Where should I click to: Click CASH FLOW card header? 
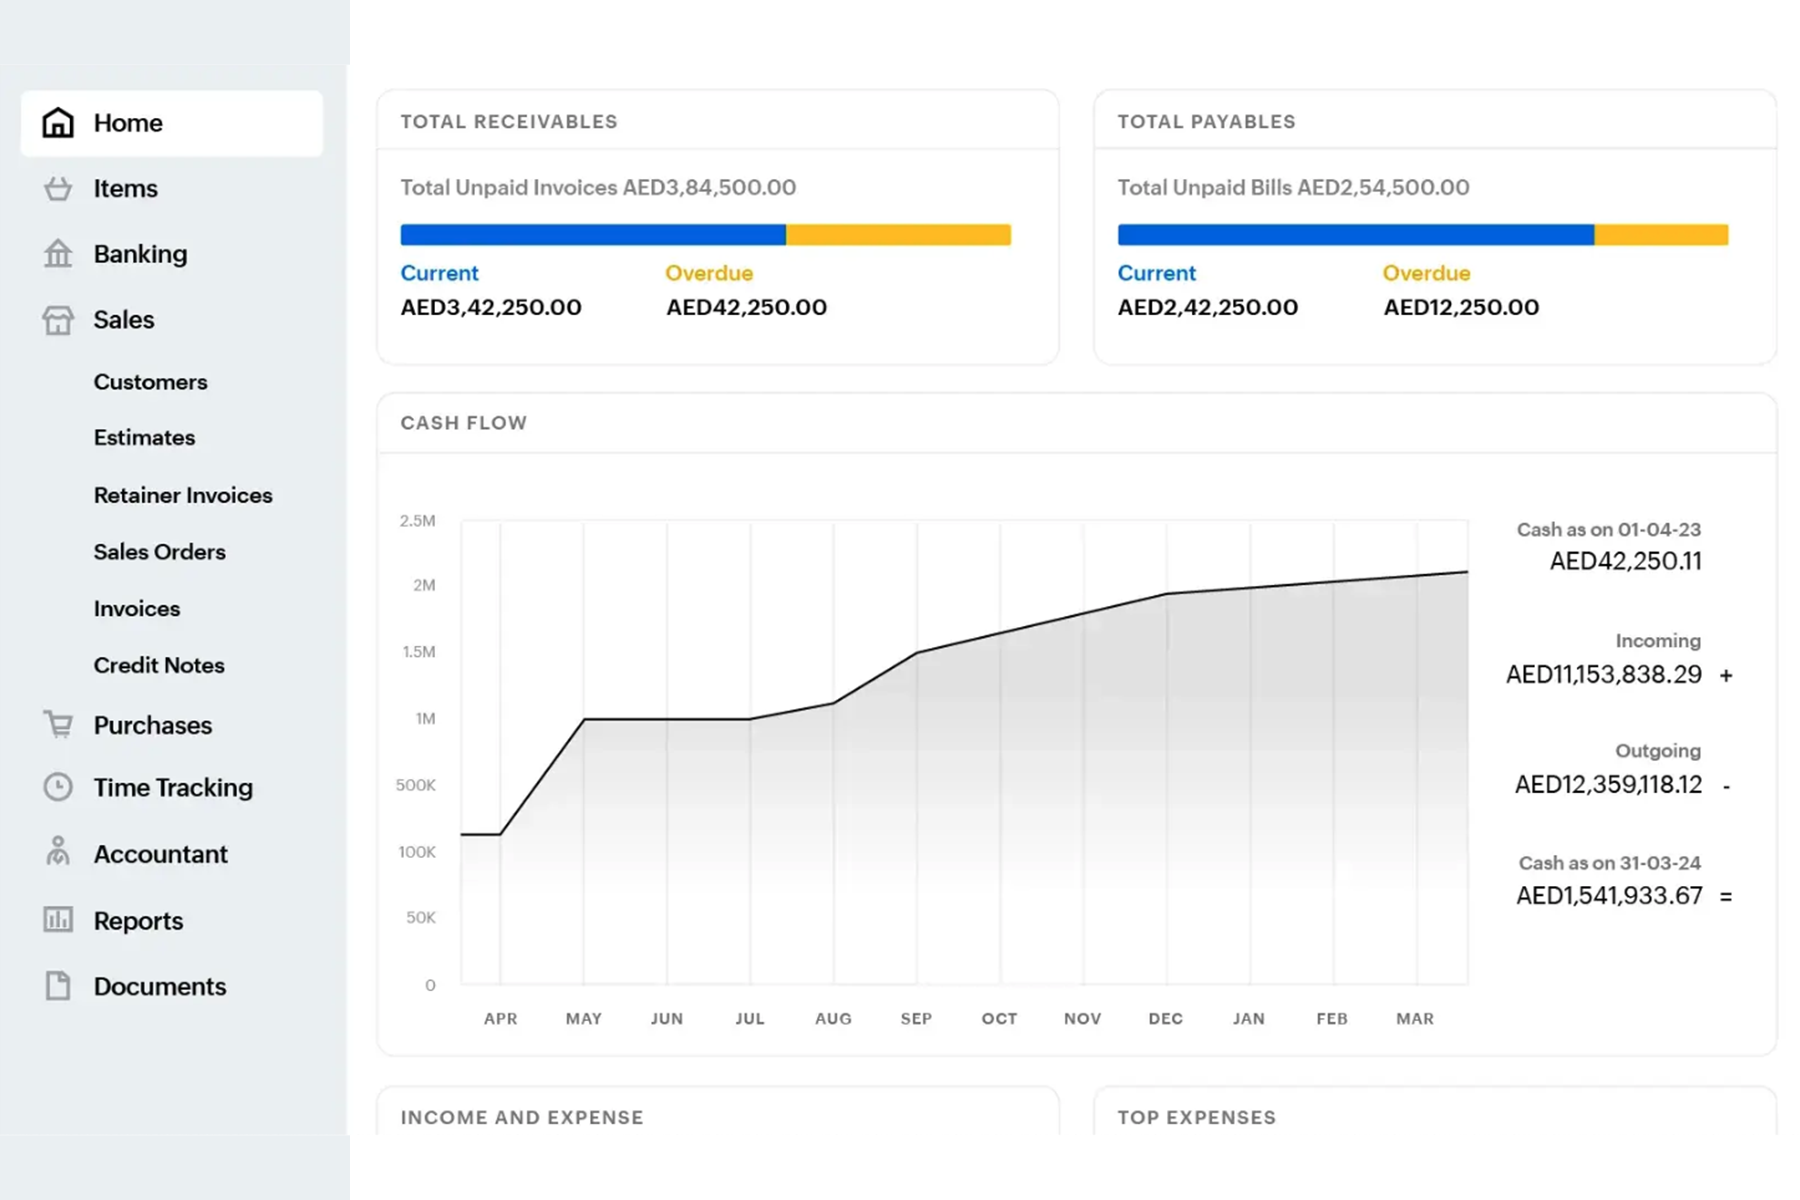coord(464,423)
